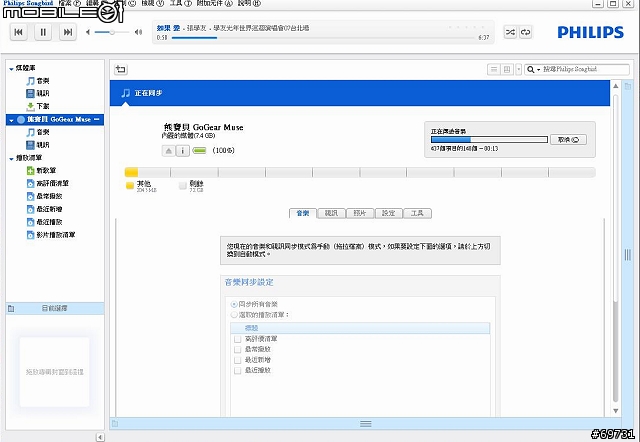Viewport: 640px width, 442px height.
Task: Open the 高評價清單 smart playlist
Action: point(48,183)
